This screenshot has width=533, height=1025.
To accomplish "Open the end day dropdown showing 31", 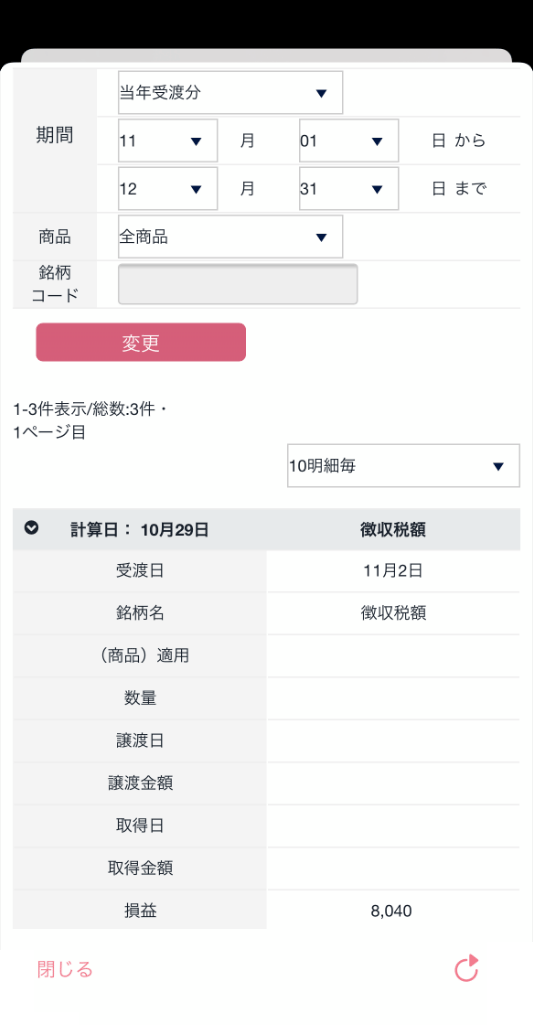I will [349, 189].
